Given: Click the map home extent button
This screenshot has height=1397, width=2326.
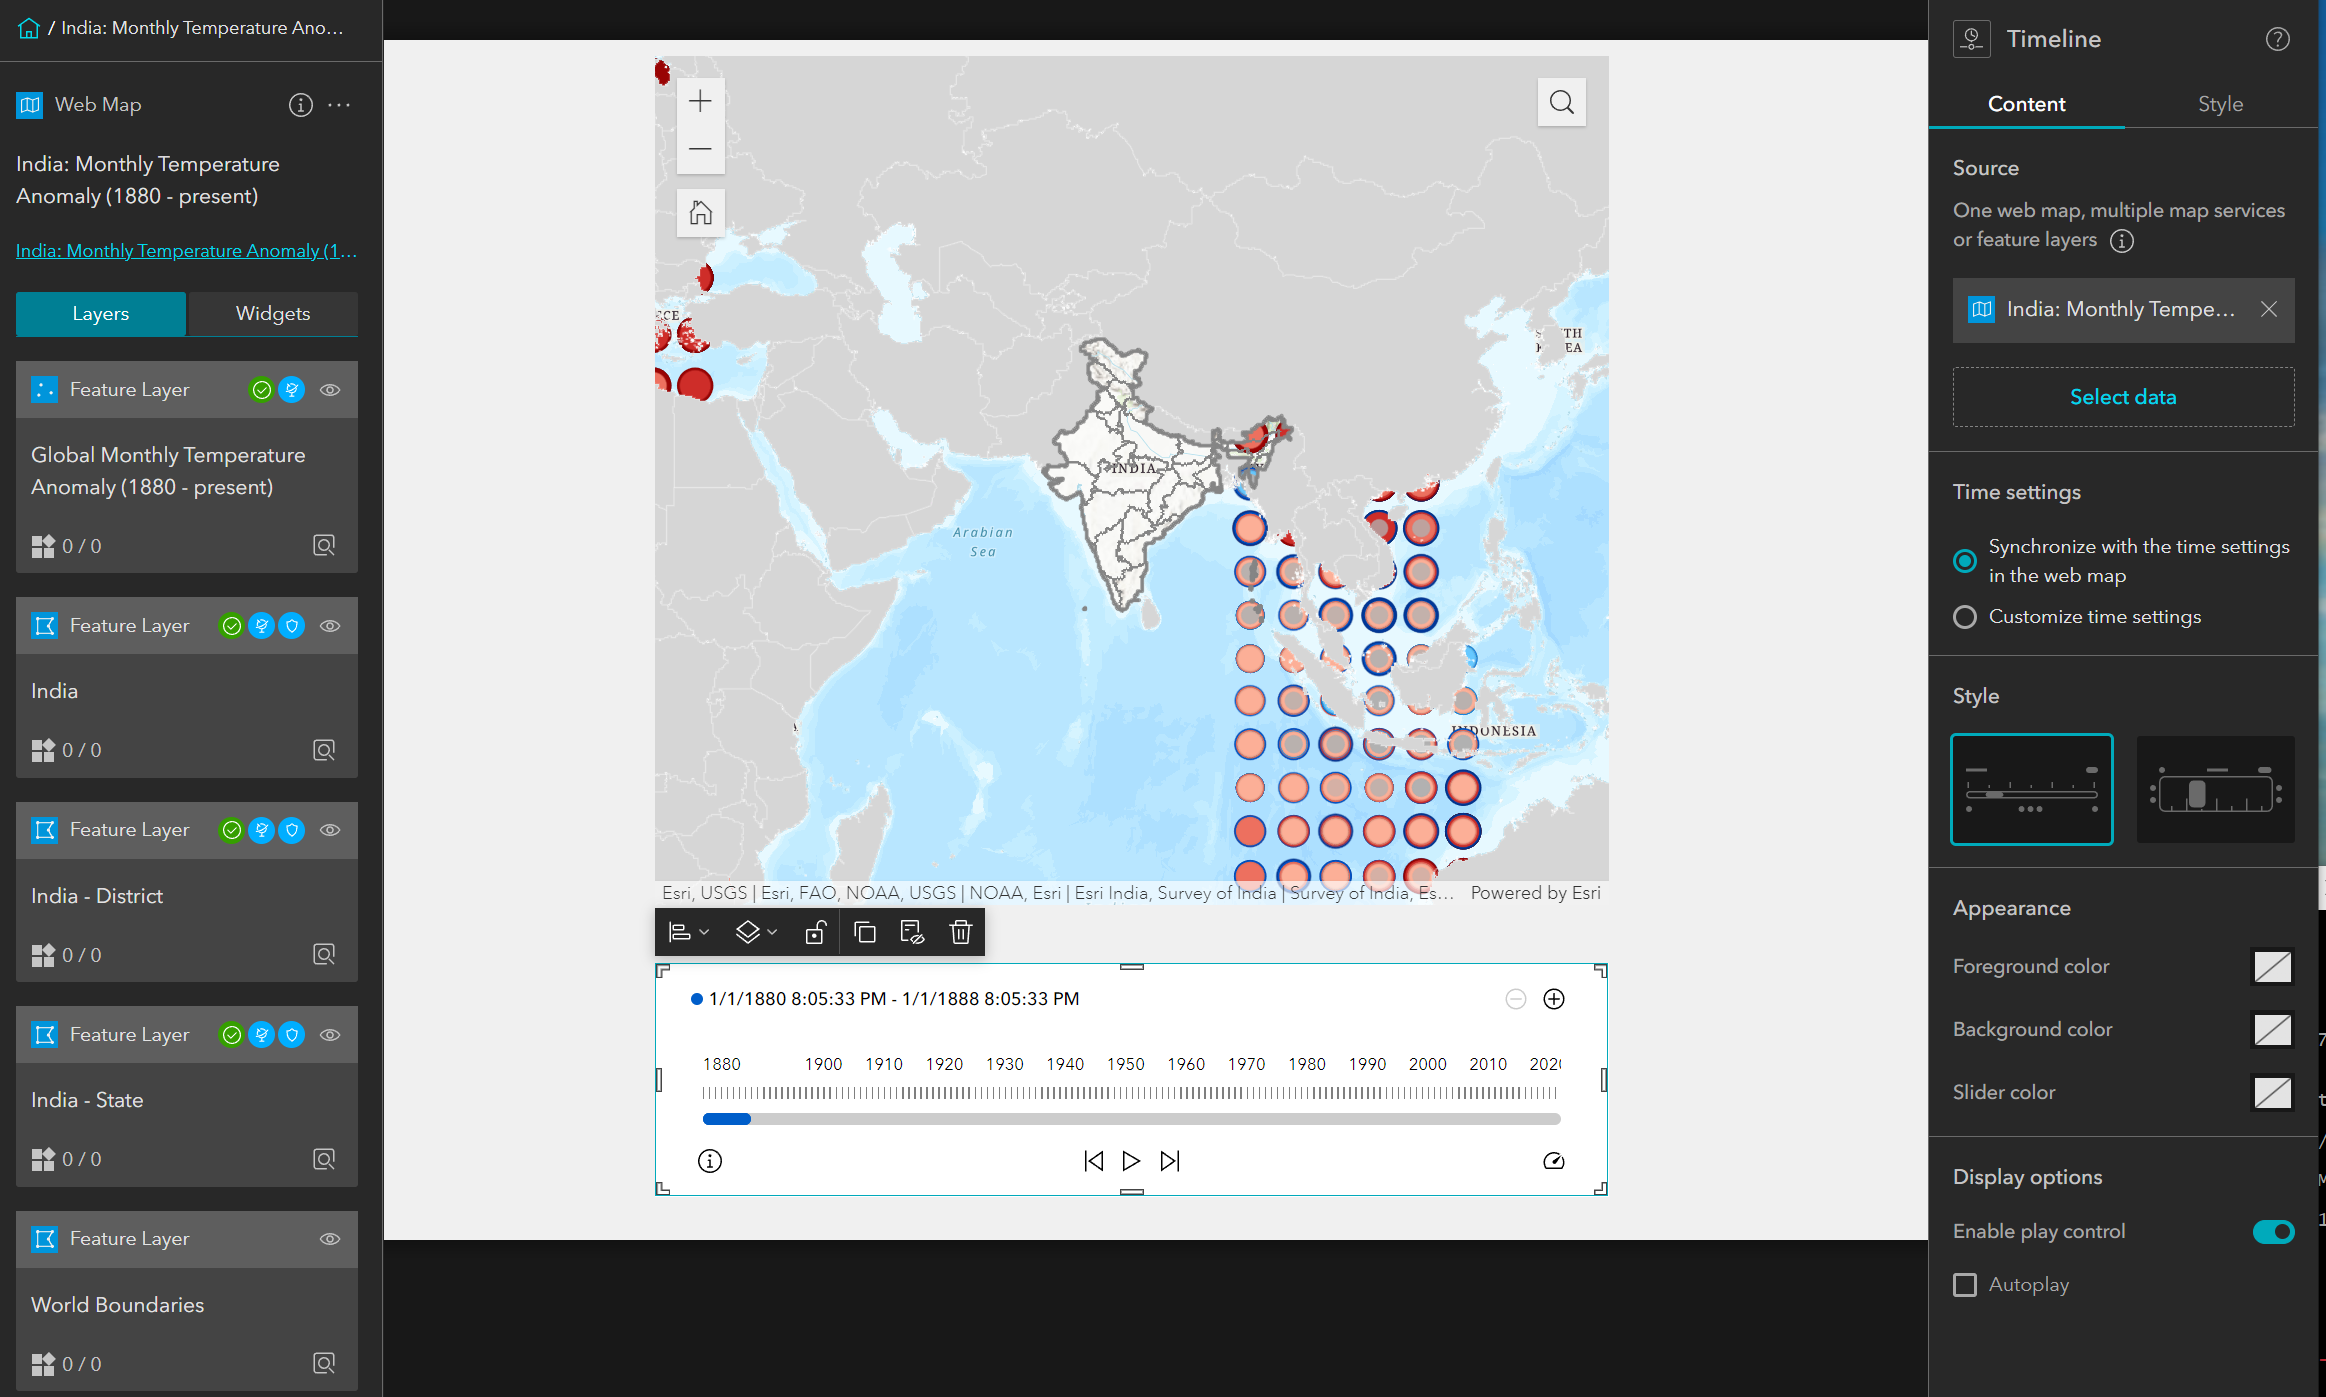Looking at the screenshot, I should [x=700, y=212].
